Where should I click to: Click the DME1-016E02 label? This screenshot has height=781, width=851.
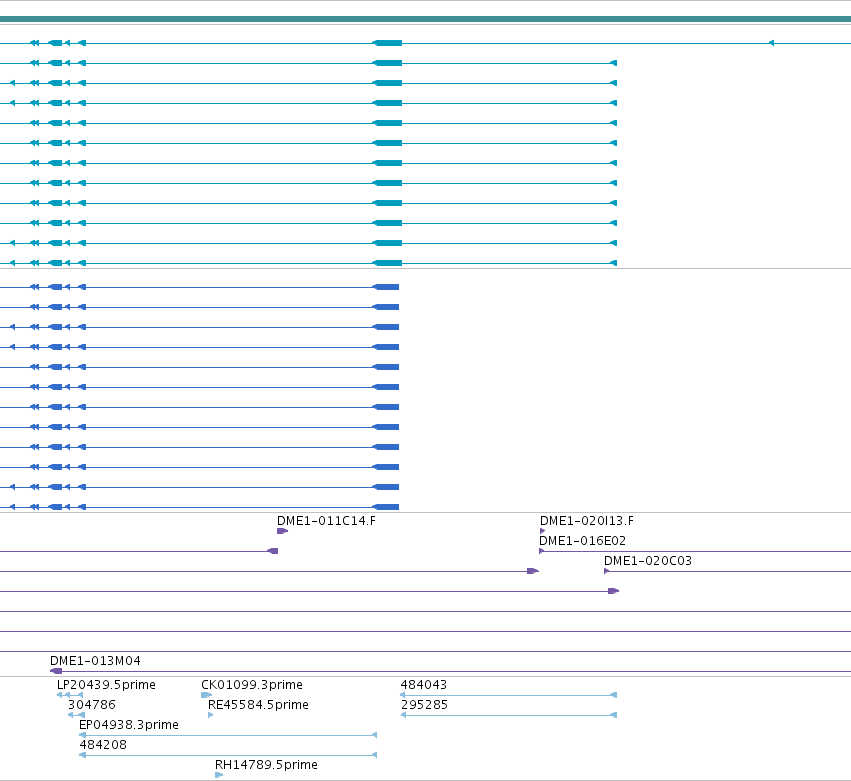click(582, 541)
